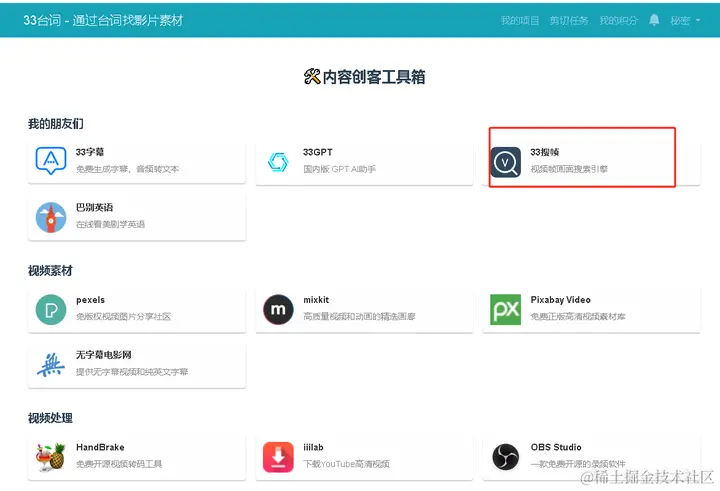Image resolution: width=720 pixels, height=491 pixels.
Task: Click the description 高质量视频和动画的精选画廊
Action: [359, 316]
